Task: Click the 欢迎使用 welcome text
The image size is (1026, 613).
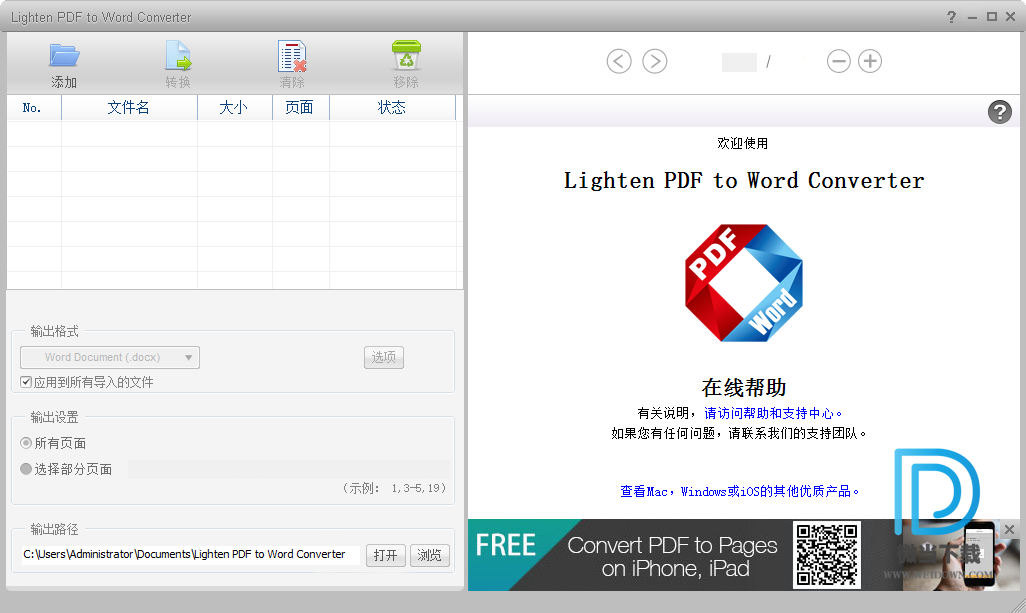Action: tap(743, 143)
